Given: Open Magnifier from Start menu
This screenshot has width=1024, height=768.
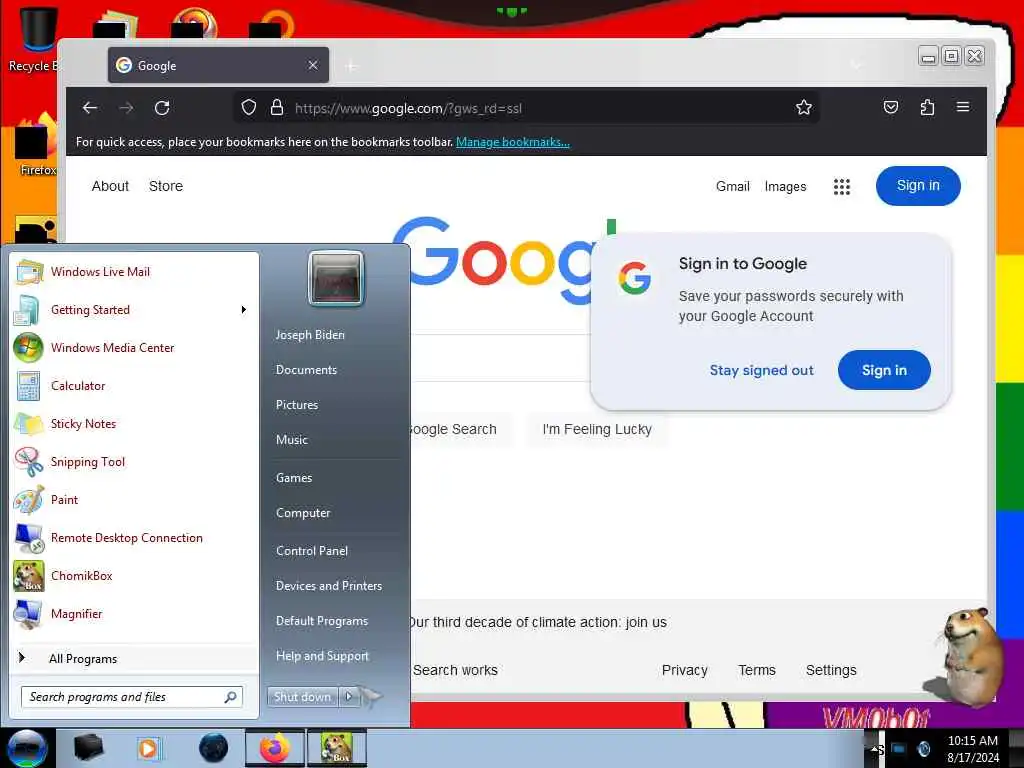Looking at the screenshot, I should 135,613.
